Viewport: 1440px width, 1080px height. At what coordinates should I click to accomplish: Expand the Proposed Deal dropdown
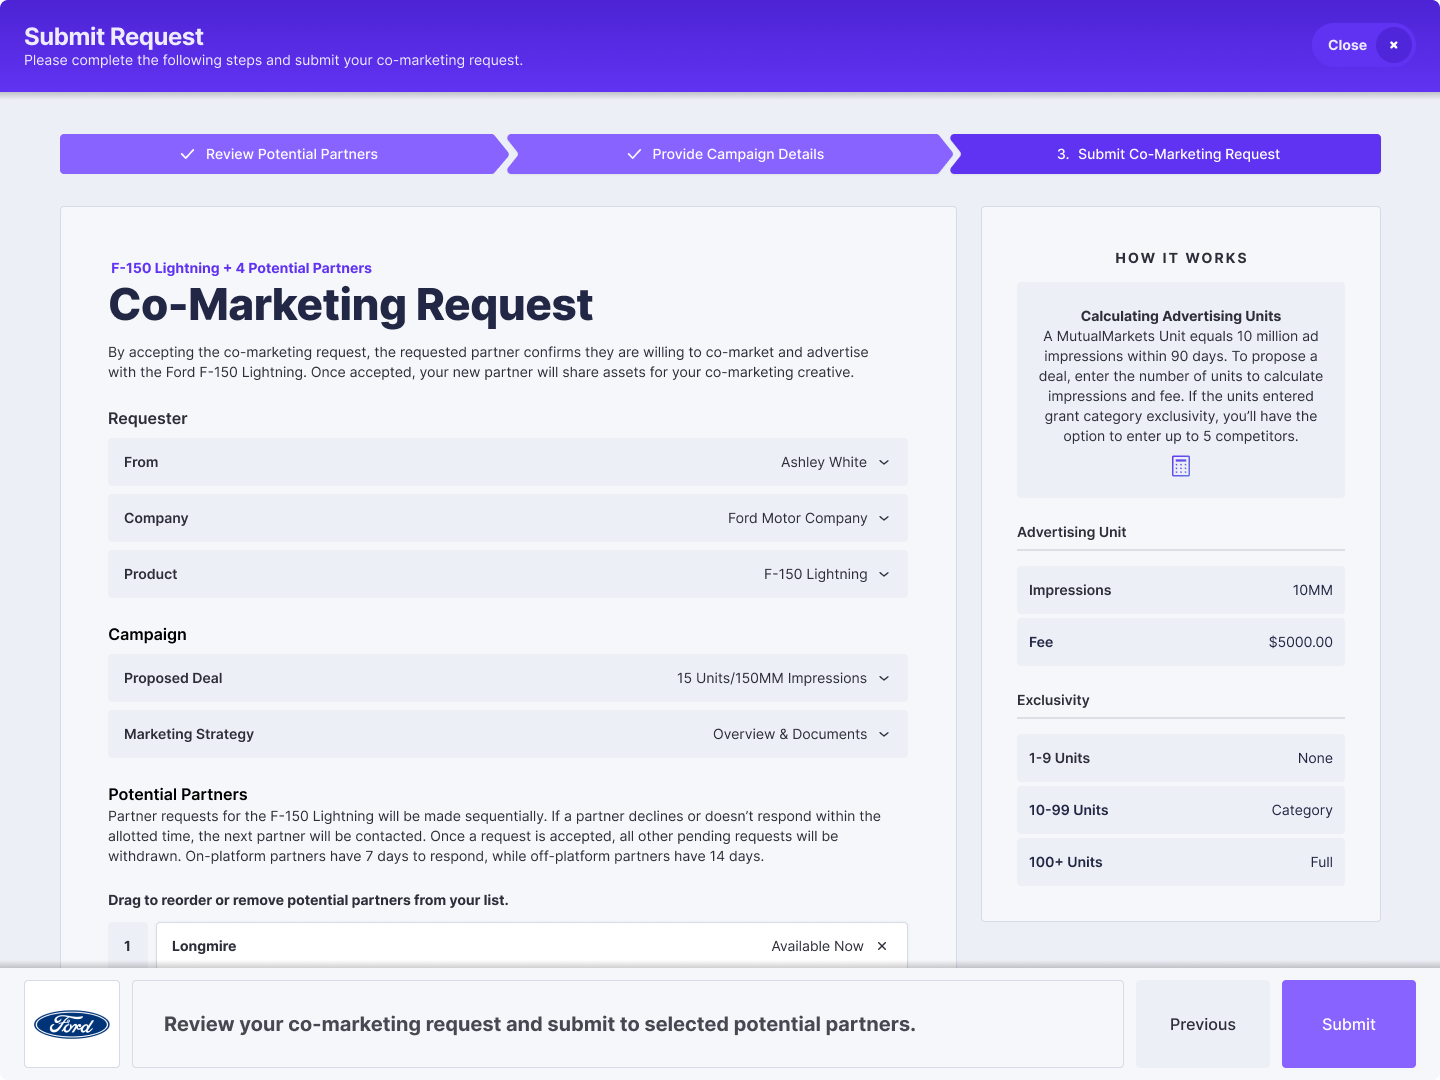click(x=884, y=678)
